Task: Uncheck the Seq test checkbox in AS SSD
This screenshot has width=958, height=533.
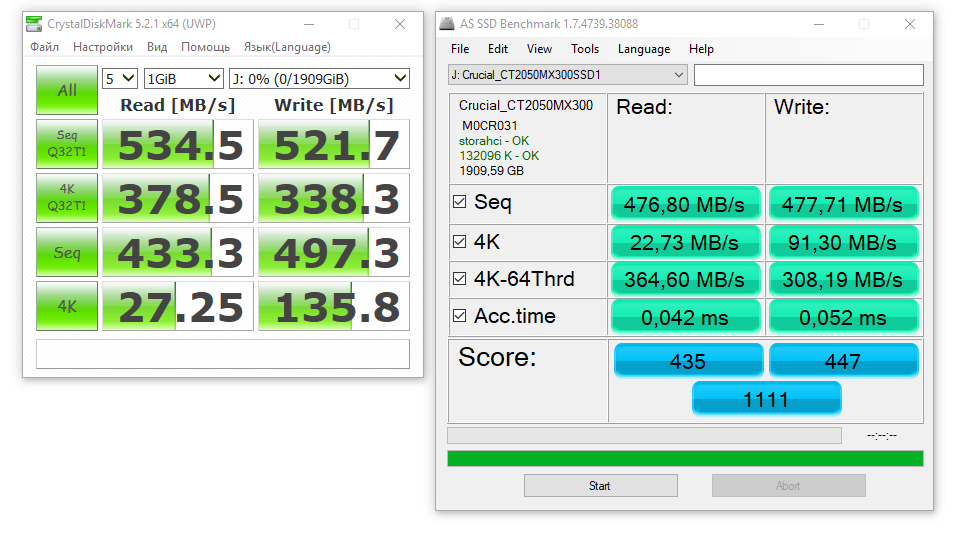Action: pyautogui.click(x=459, y=202)
